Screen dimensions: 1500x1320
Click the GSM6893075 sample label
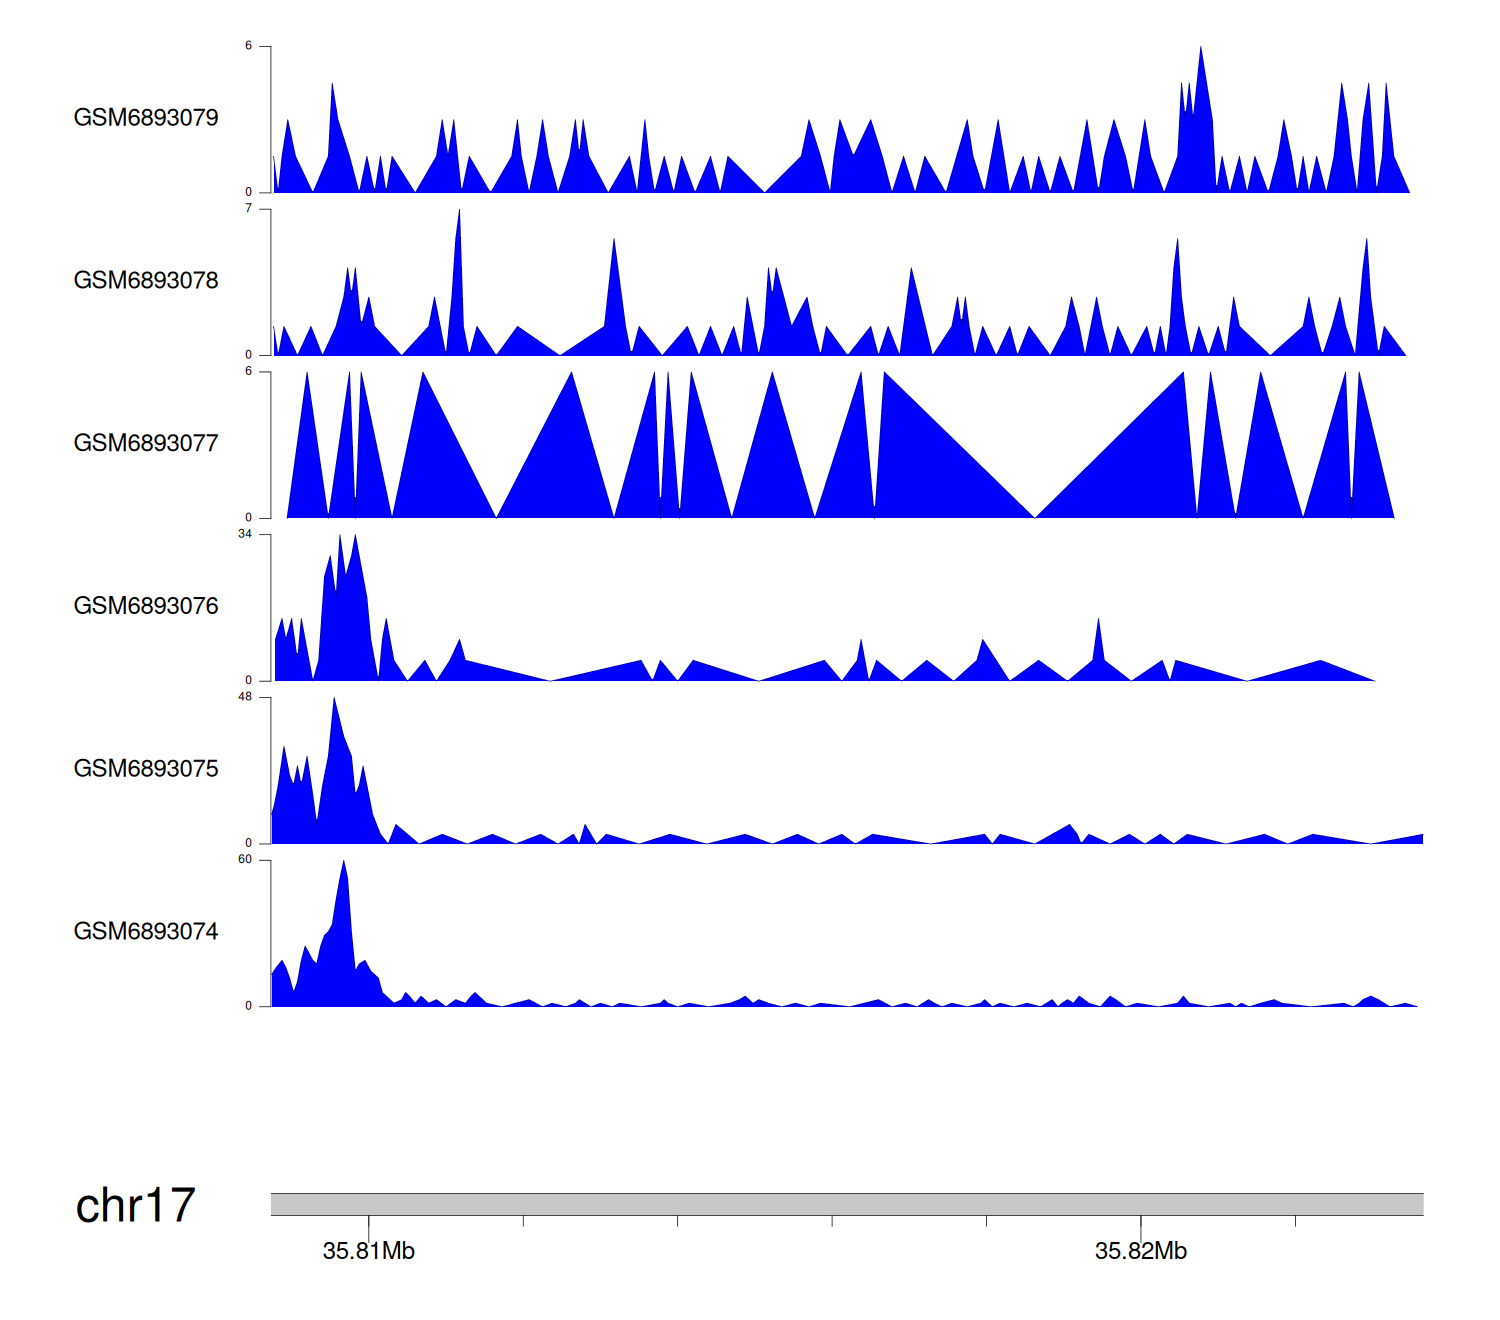pyautogui.click(x=146, y=769)
